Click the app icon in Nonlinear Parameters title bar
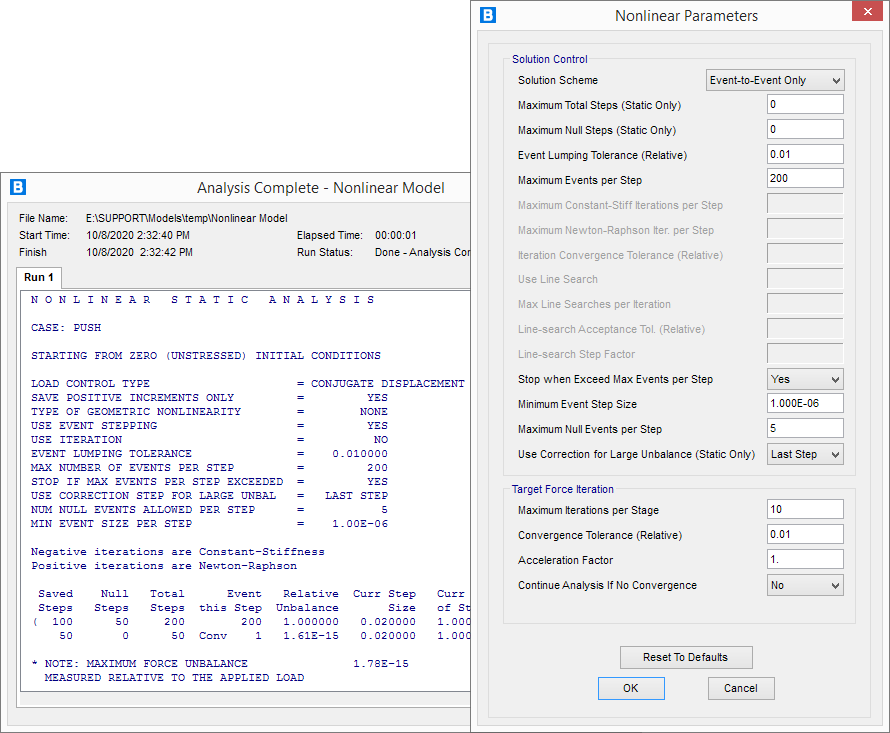Image resolution: width=890 pixels, height=733 pixels. [x=488, y=15]
